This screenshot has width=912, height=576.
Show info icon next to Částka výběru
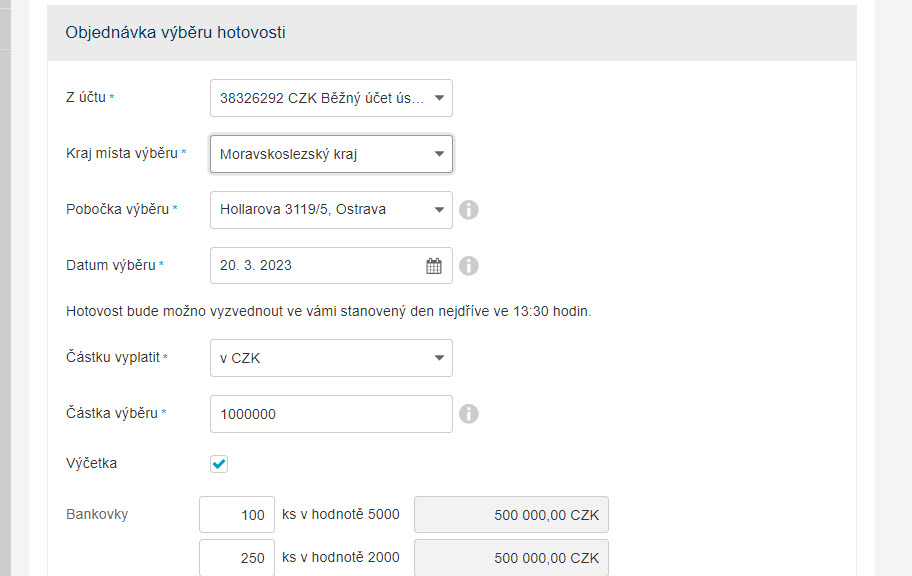click(469, 414)
